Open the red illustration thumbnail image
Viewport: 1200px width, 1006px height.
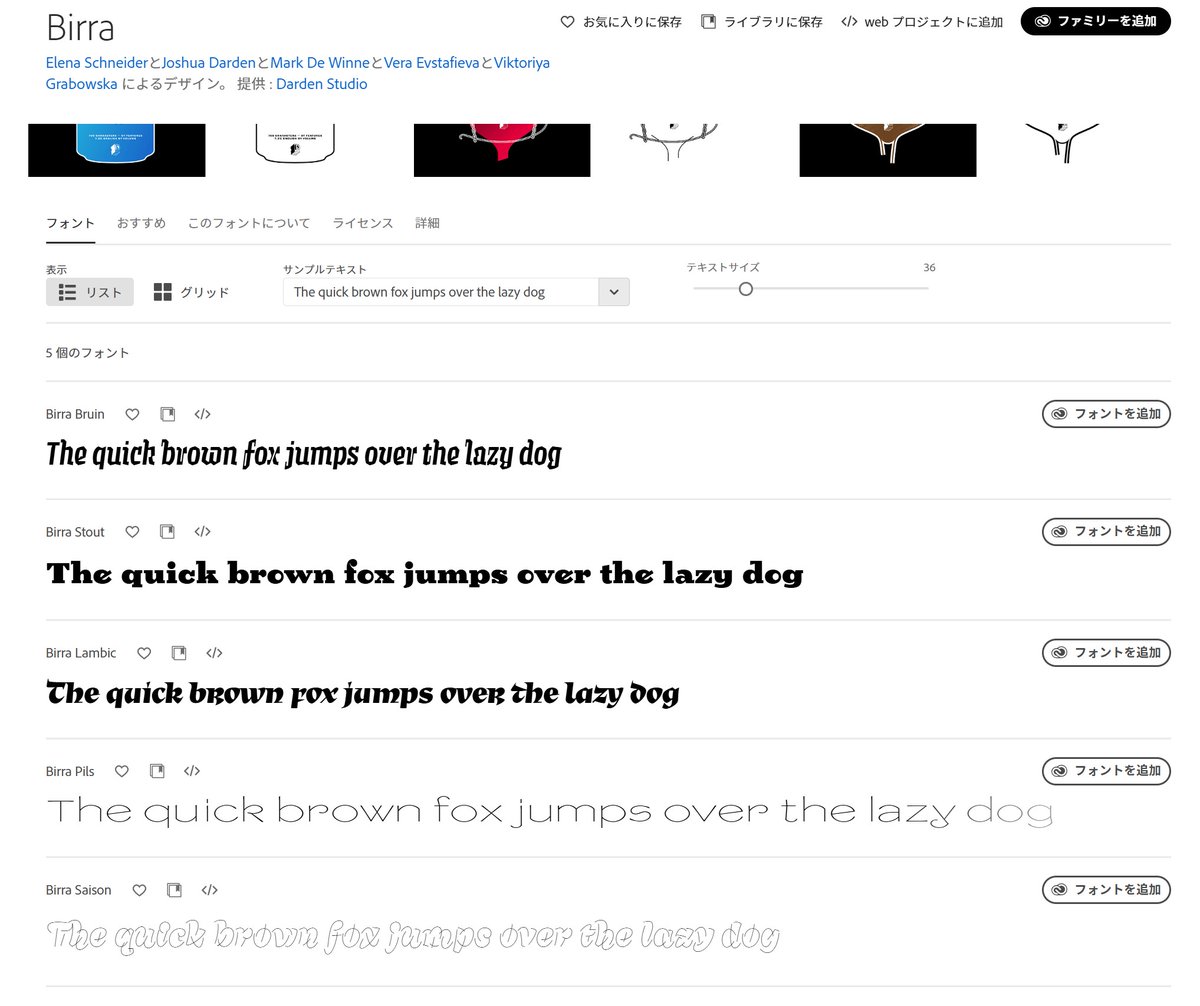[502, 150]
